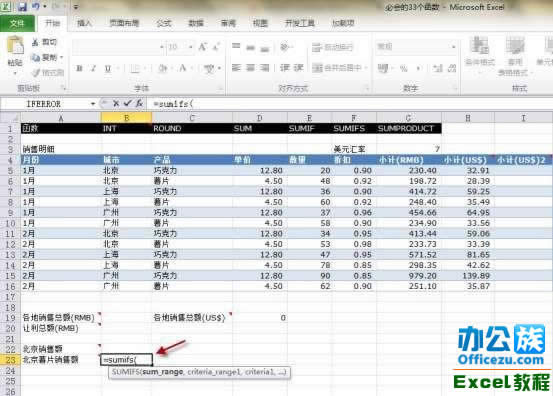Open the Customize Quick Access Toolbar arrow

pos(76,7)
